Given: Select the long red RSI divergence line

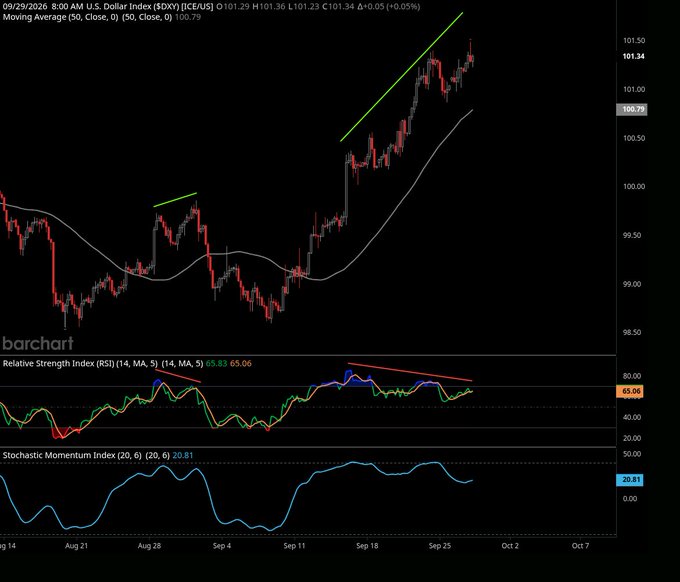Looking at the screenshot, I should point(410,372).
